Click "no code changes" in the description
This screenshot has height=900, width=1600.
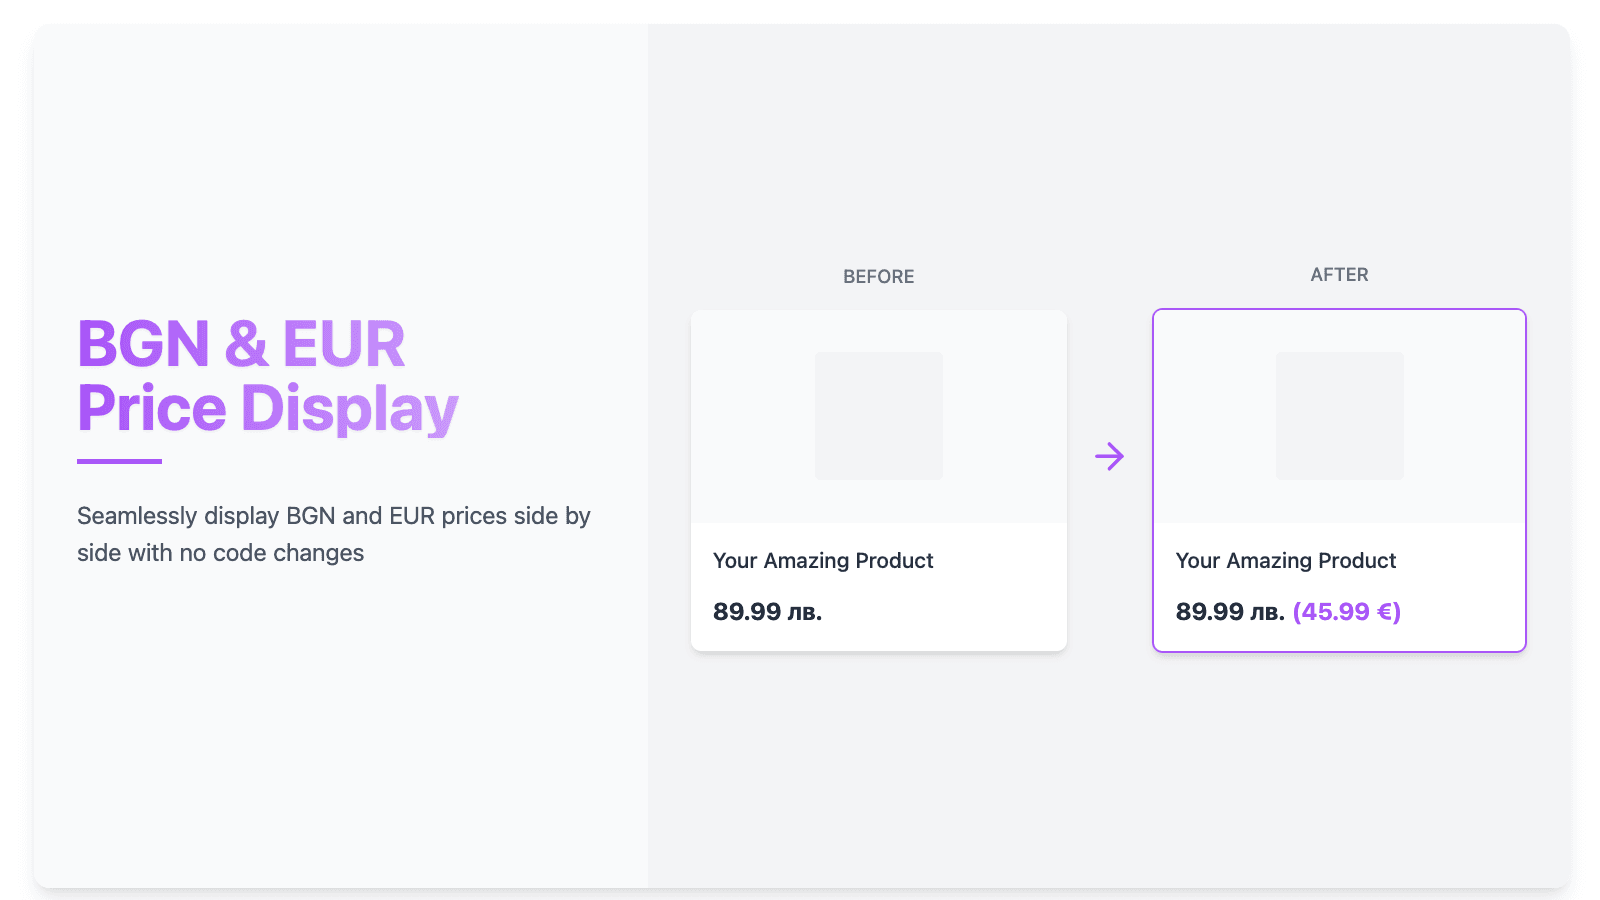tap(271, 553)
